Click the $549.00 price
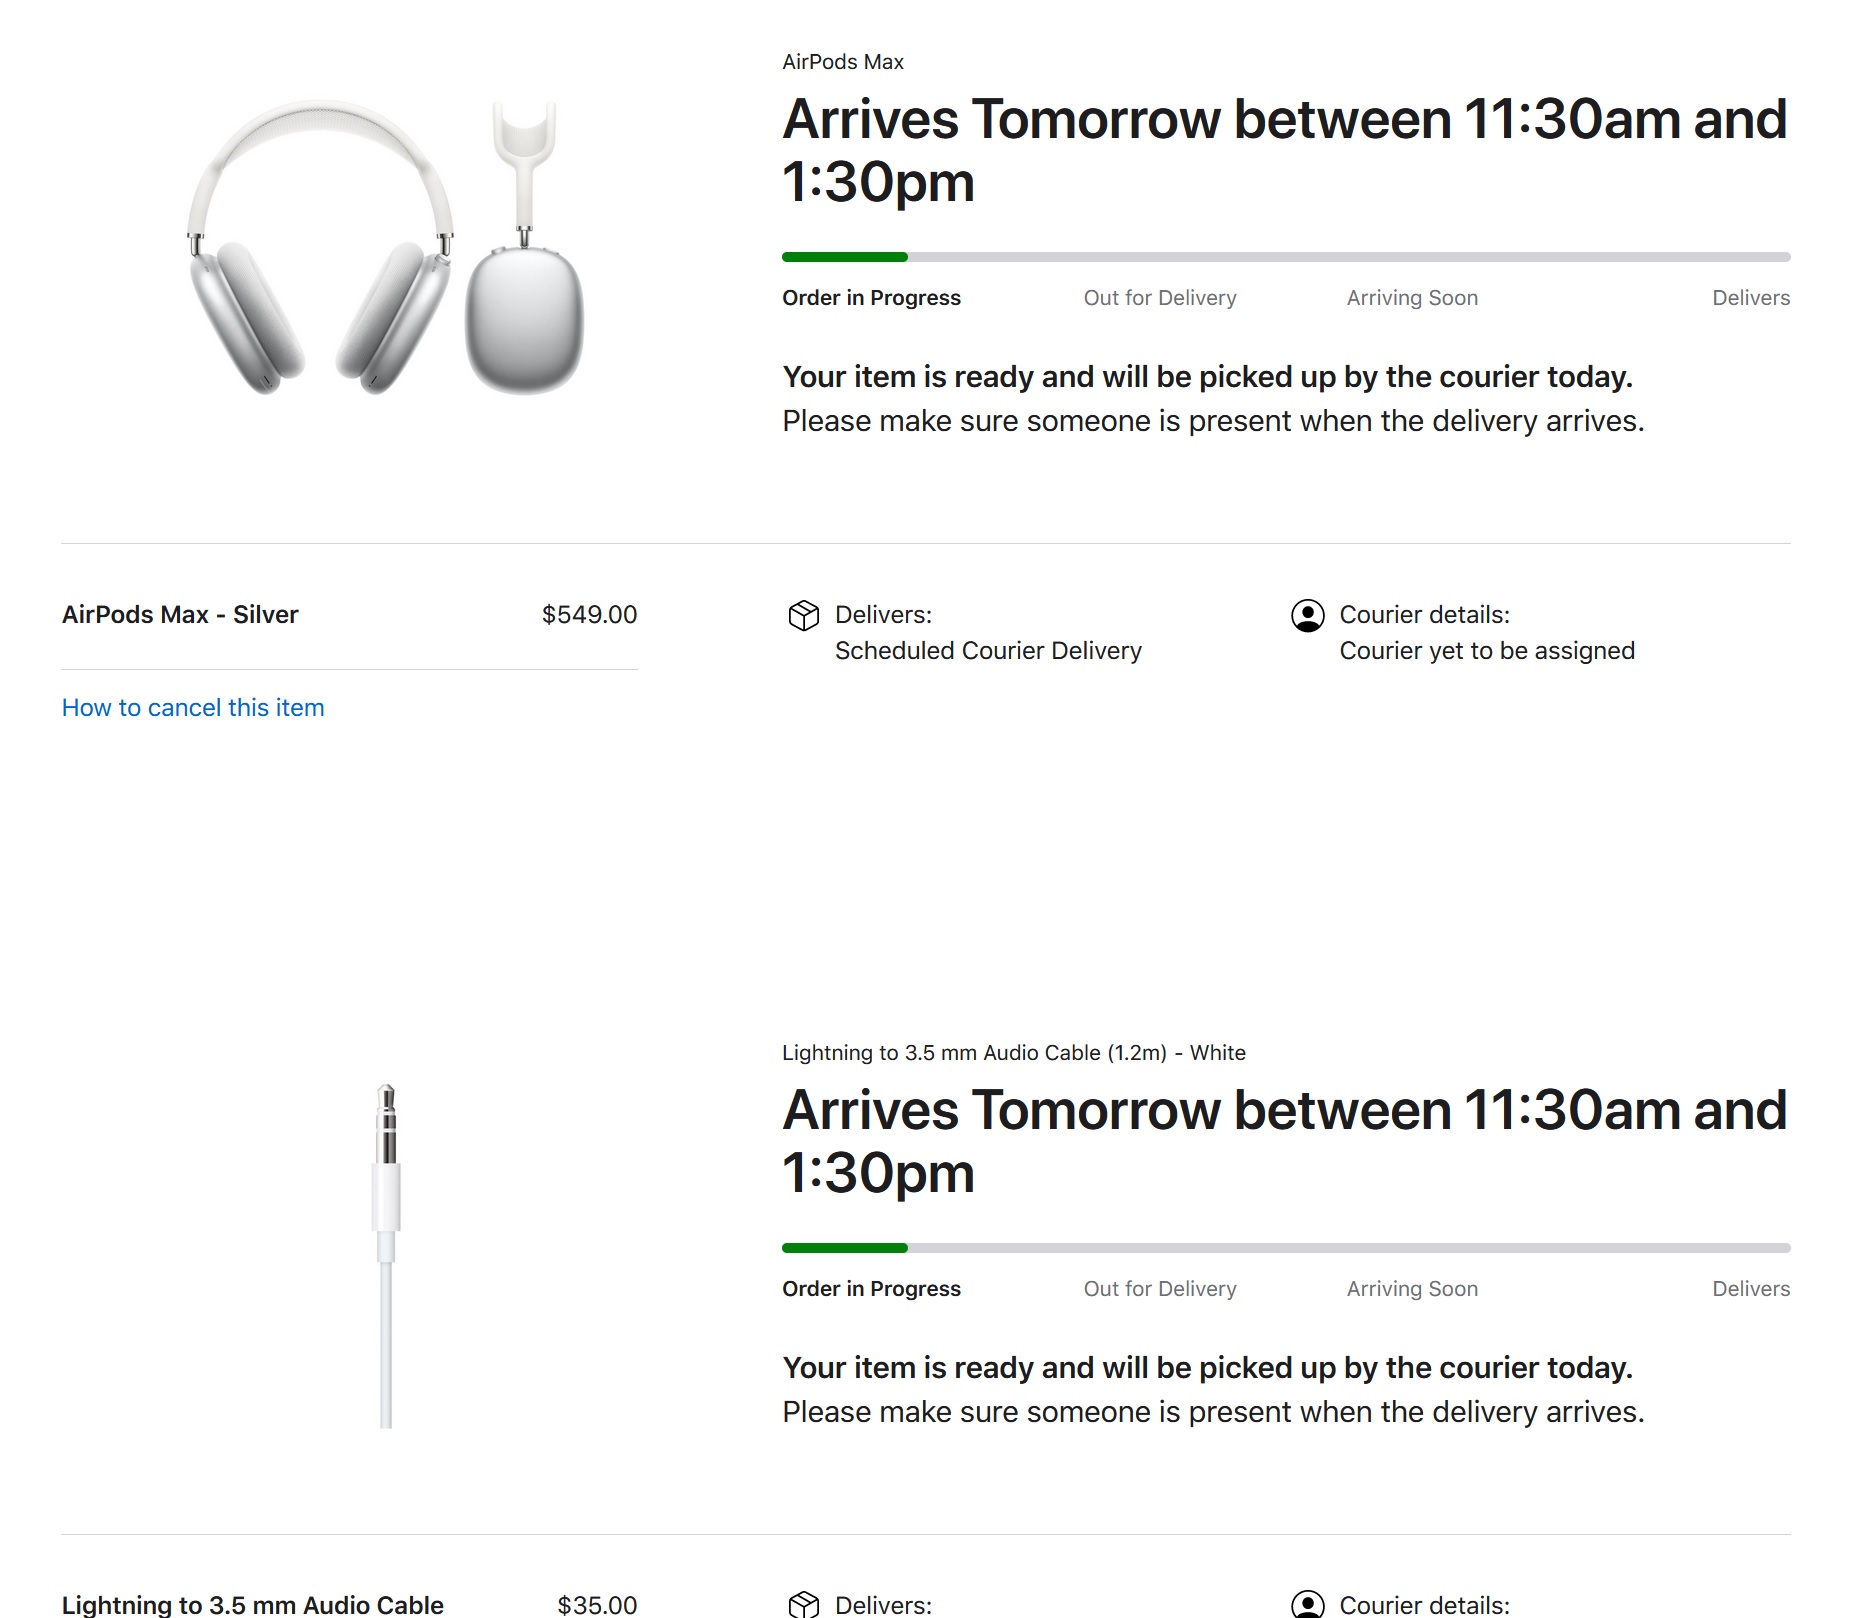The image size is (1855, 1618). pyautogui.click(x=589, y=615)
